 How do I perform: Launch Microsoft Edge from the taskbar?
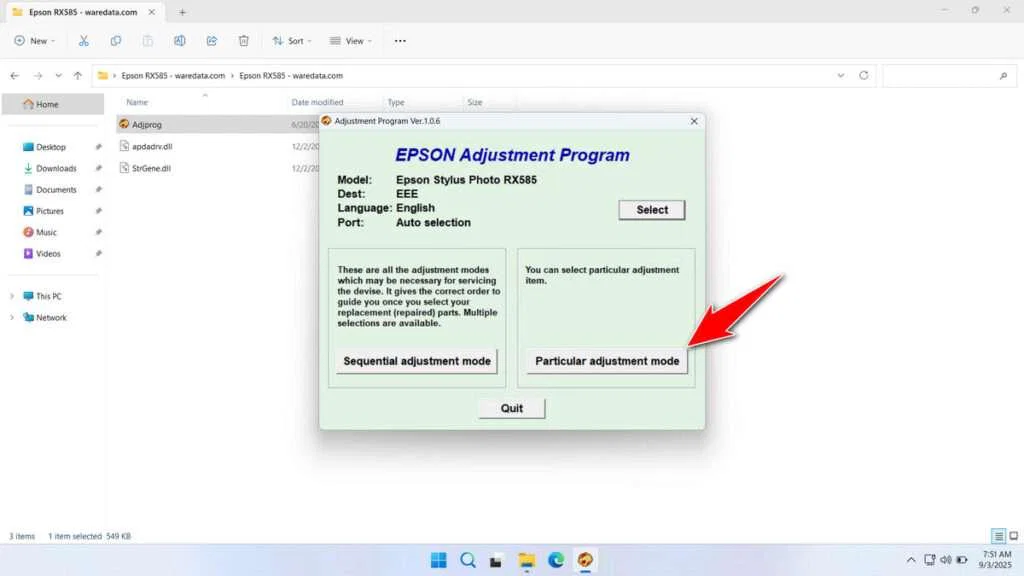point(555,560)
